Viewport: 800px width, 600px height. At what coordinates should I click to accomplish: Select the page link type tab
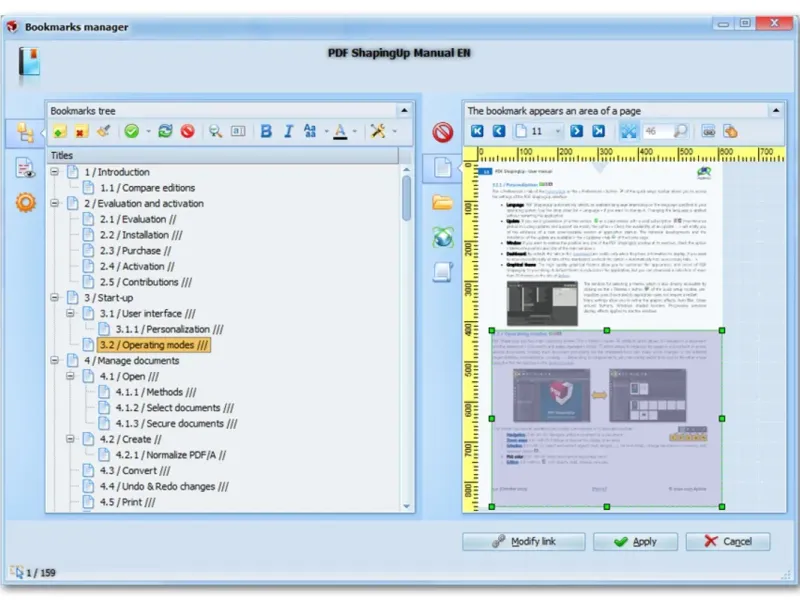point(442,168)
